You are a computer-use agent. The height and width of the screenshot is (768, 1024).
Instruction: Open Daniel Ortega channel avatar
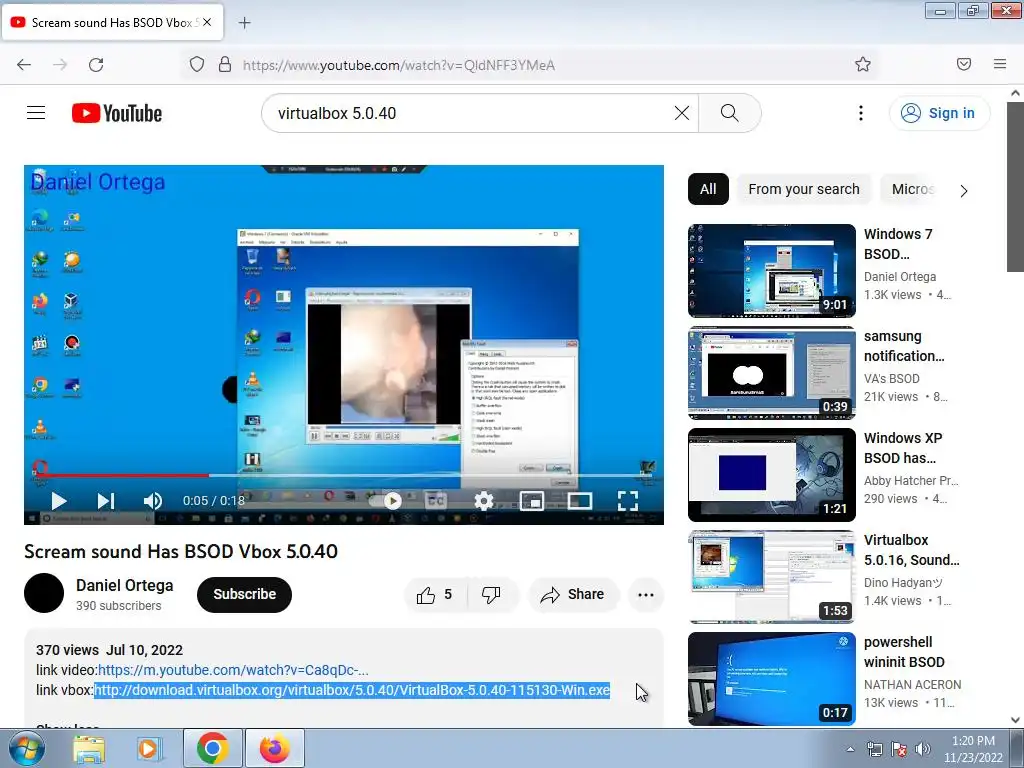coord(44,593)
